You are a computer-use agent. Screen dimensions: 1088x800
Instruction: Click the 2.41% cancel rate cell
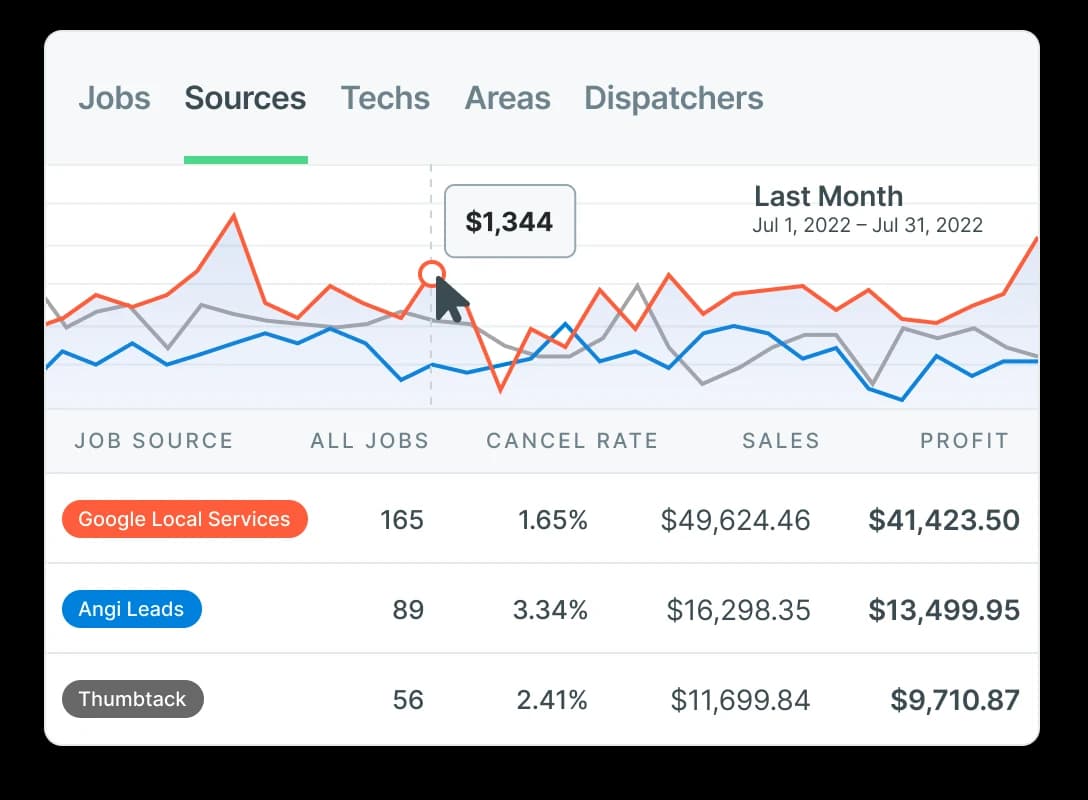click(x=552, y=699)
